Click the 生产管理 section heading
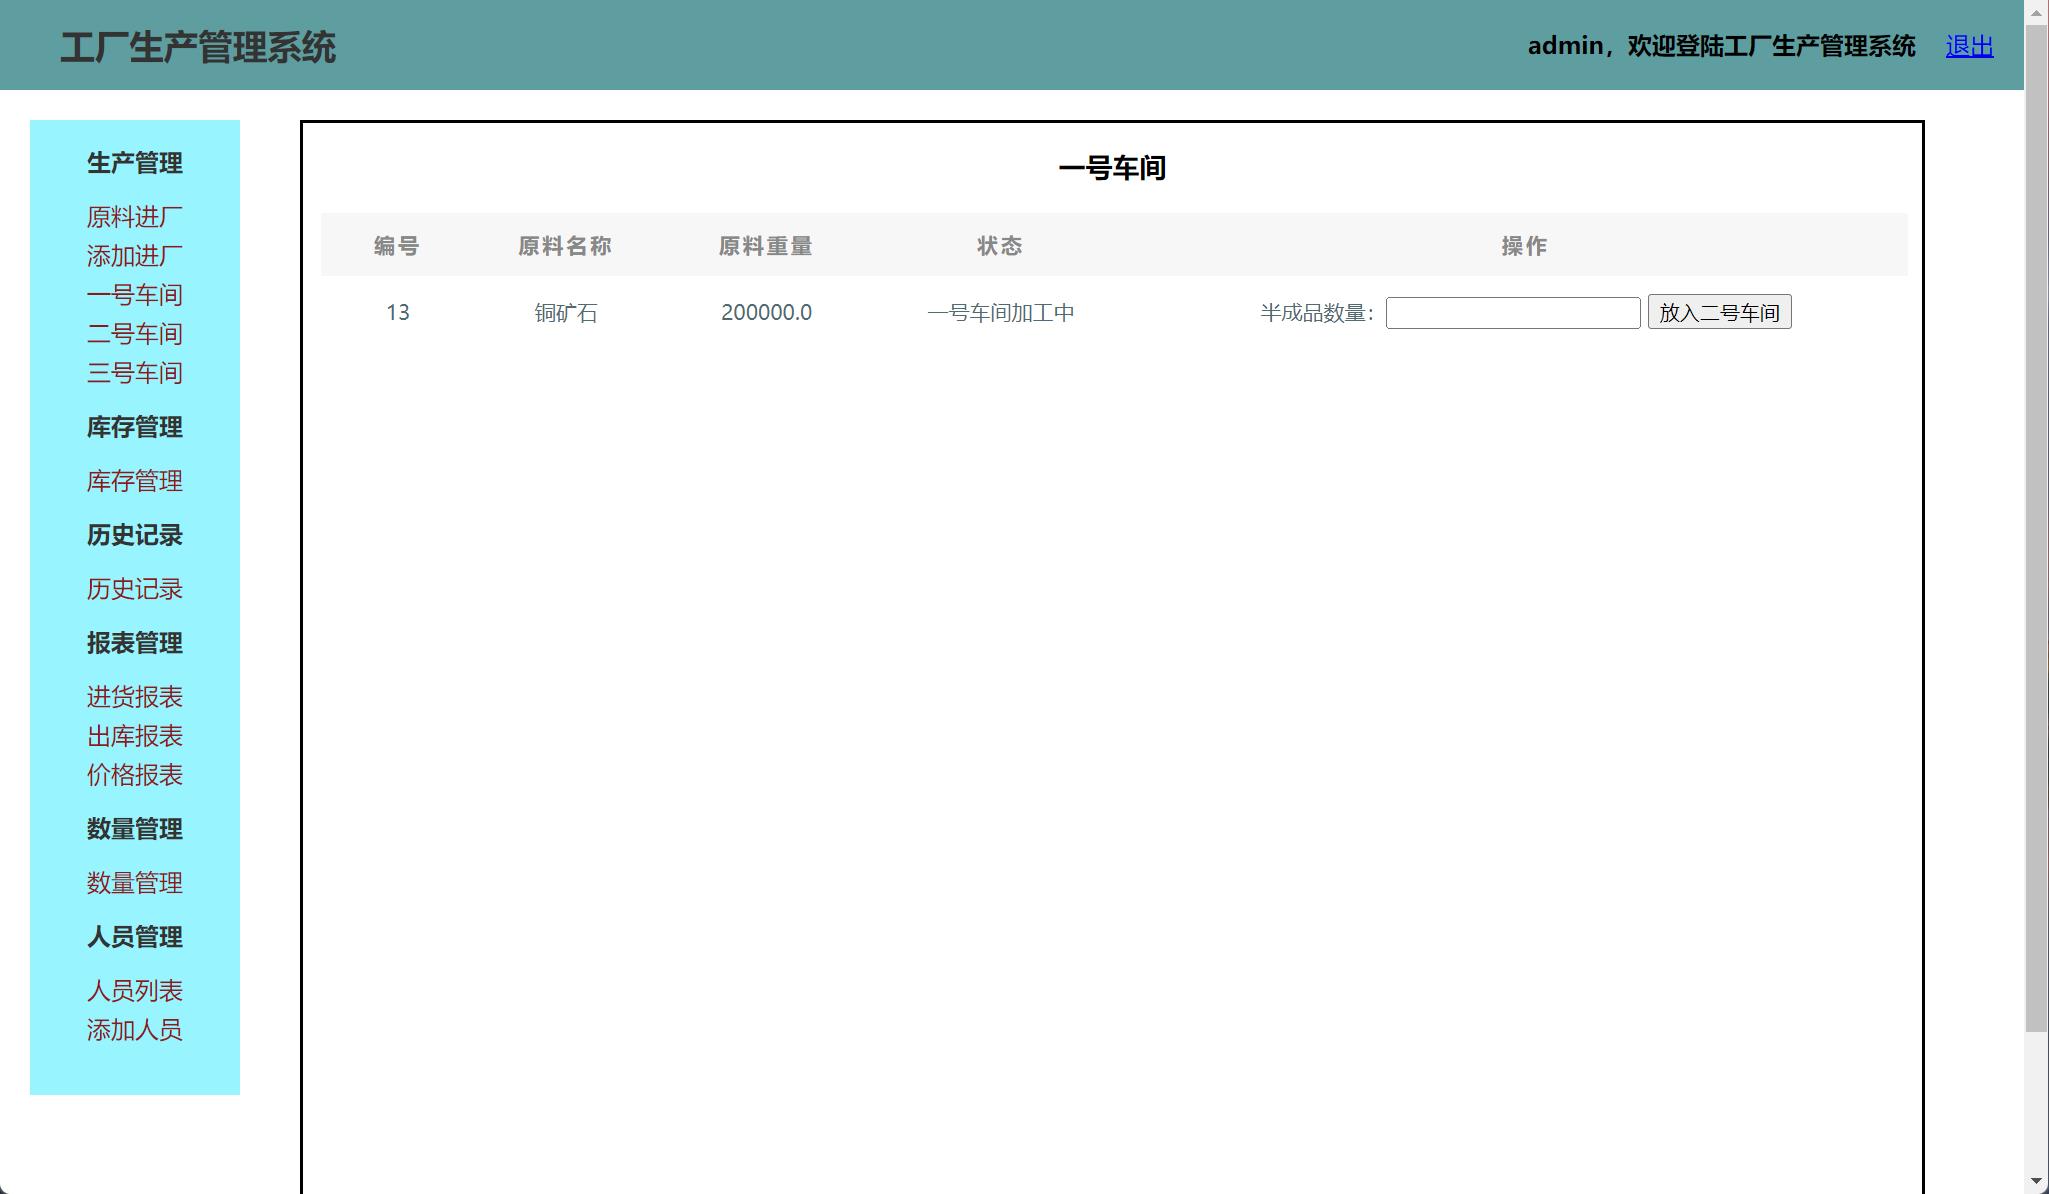The width and height of the screenshot is (2049, 1194). click(x=134, y=163)
